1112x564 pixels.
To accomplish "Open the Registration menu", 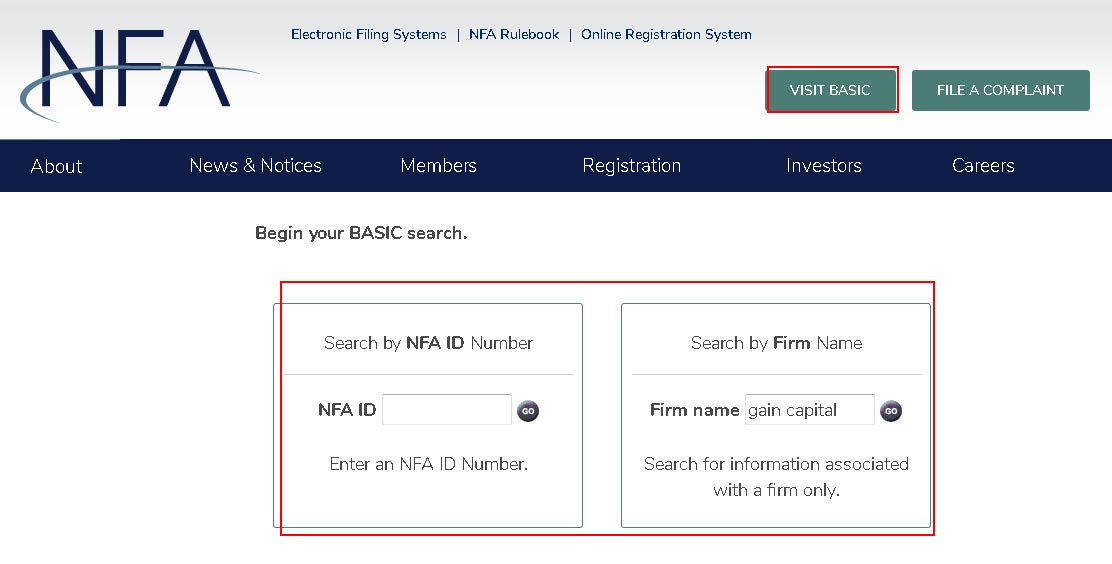I will click(x=631, y=166).
